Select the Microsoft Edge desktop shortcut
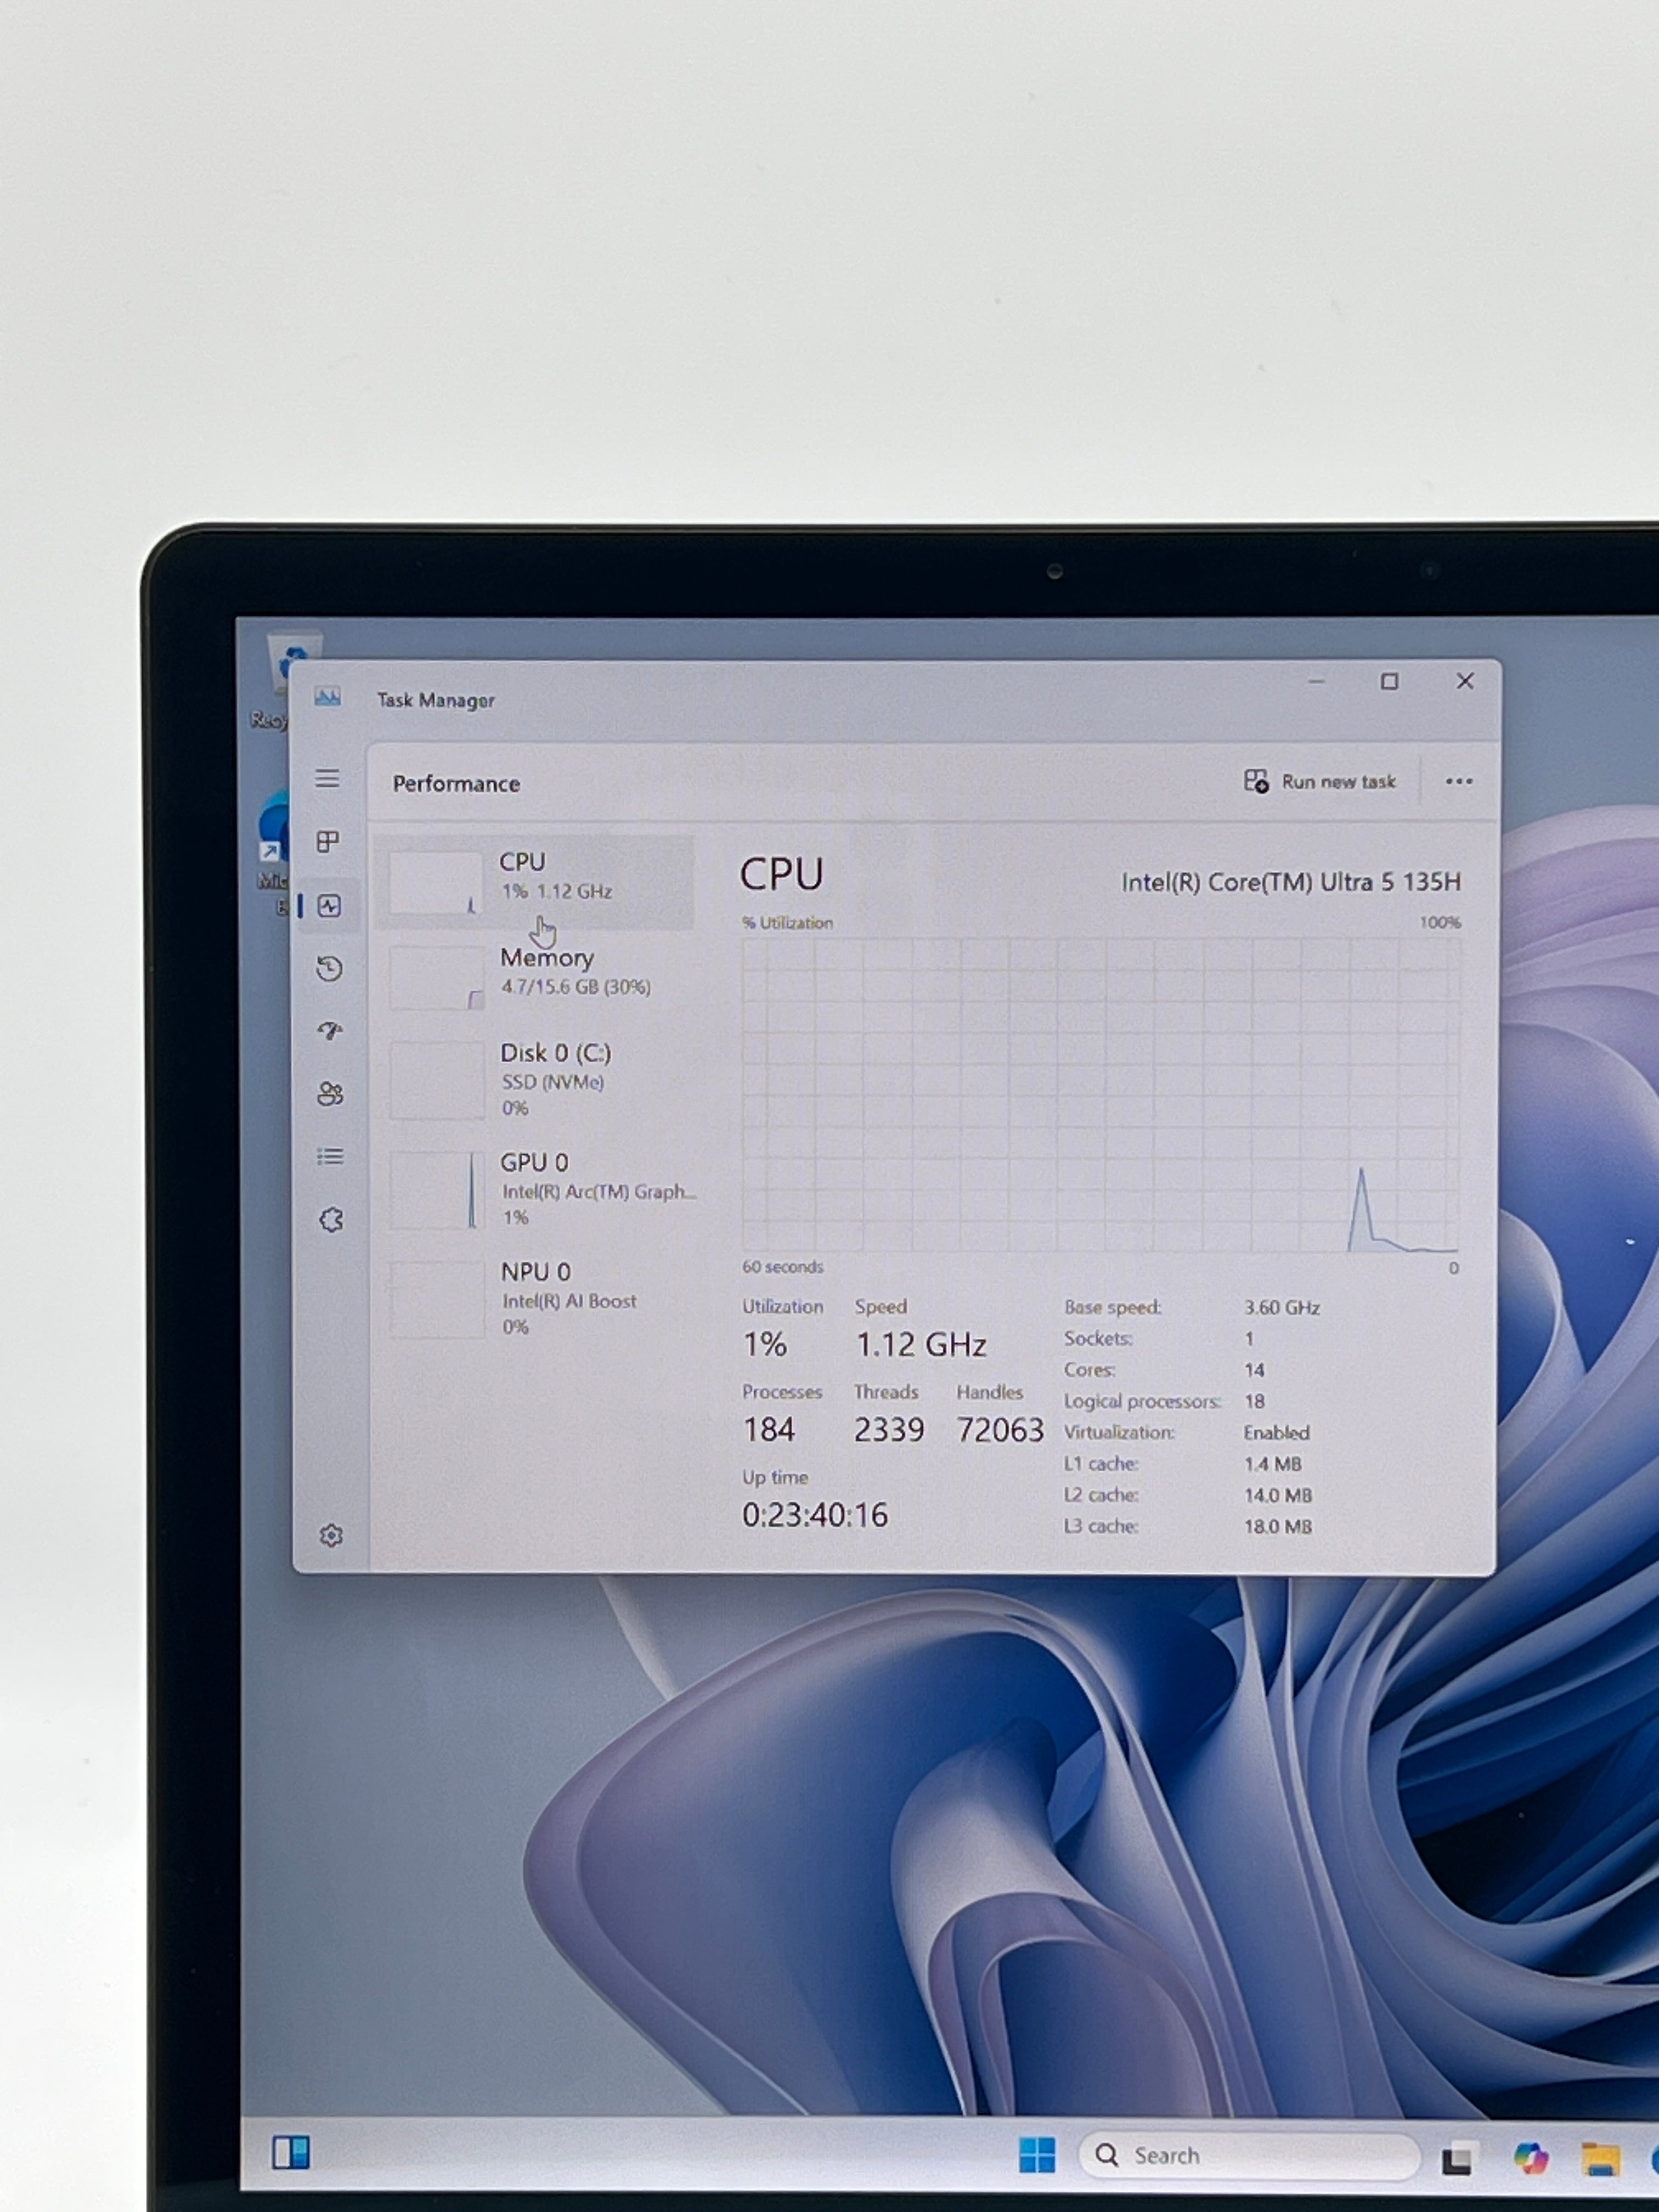1659x2212 pixels. (x=272, y=850)
